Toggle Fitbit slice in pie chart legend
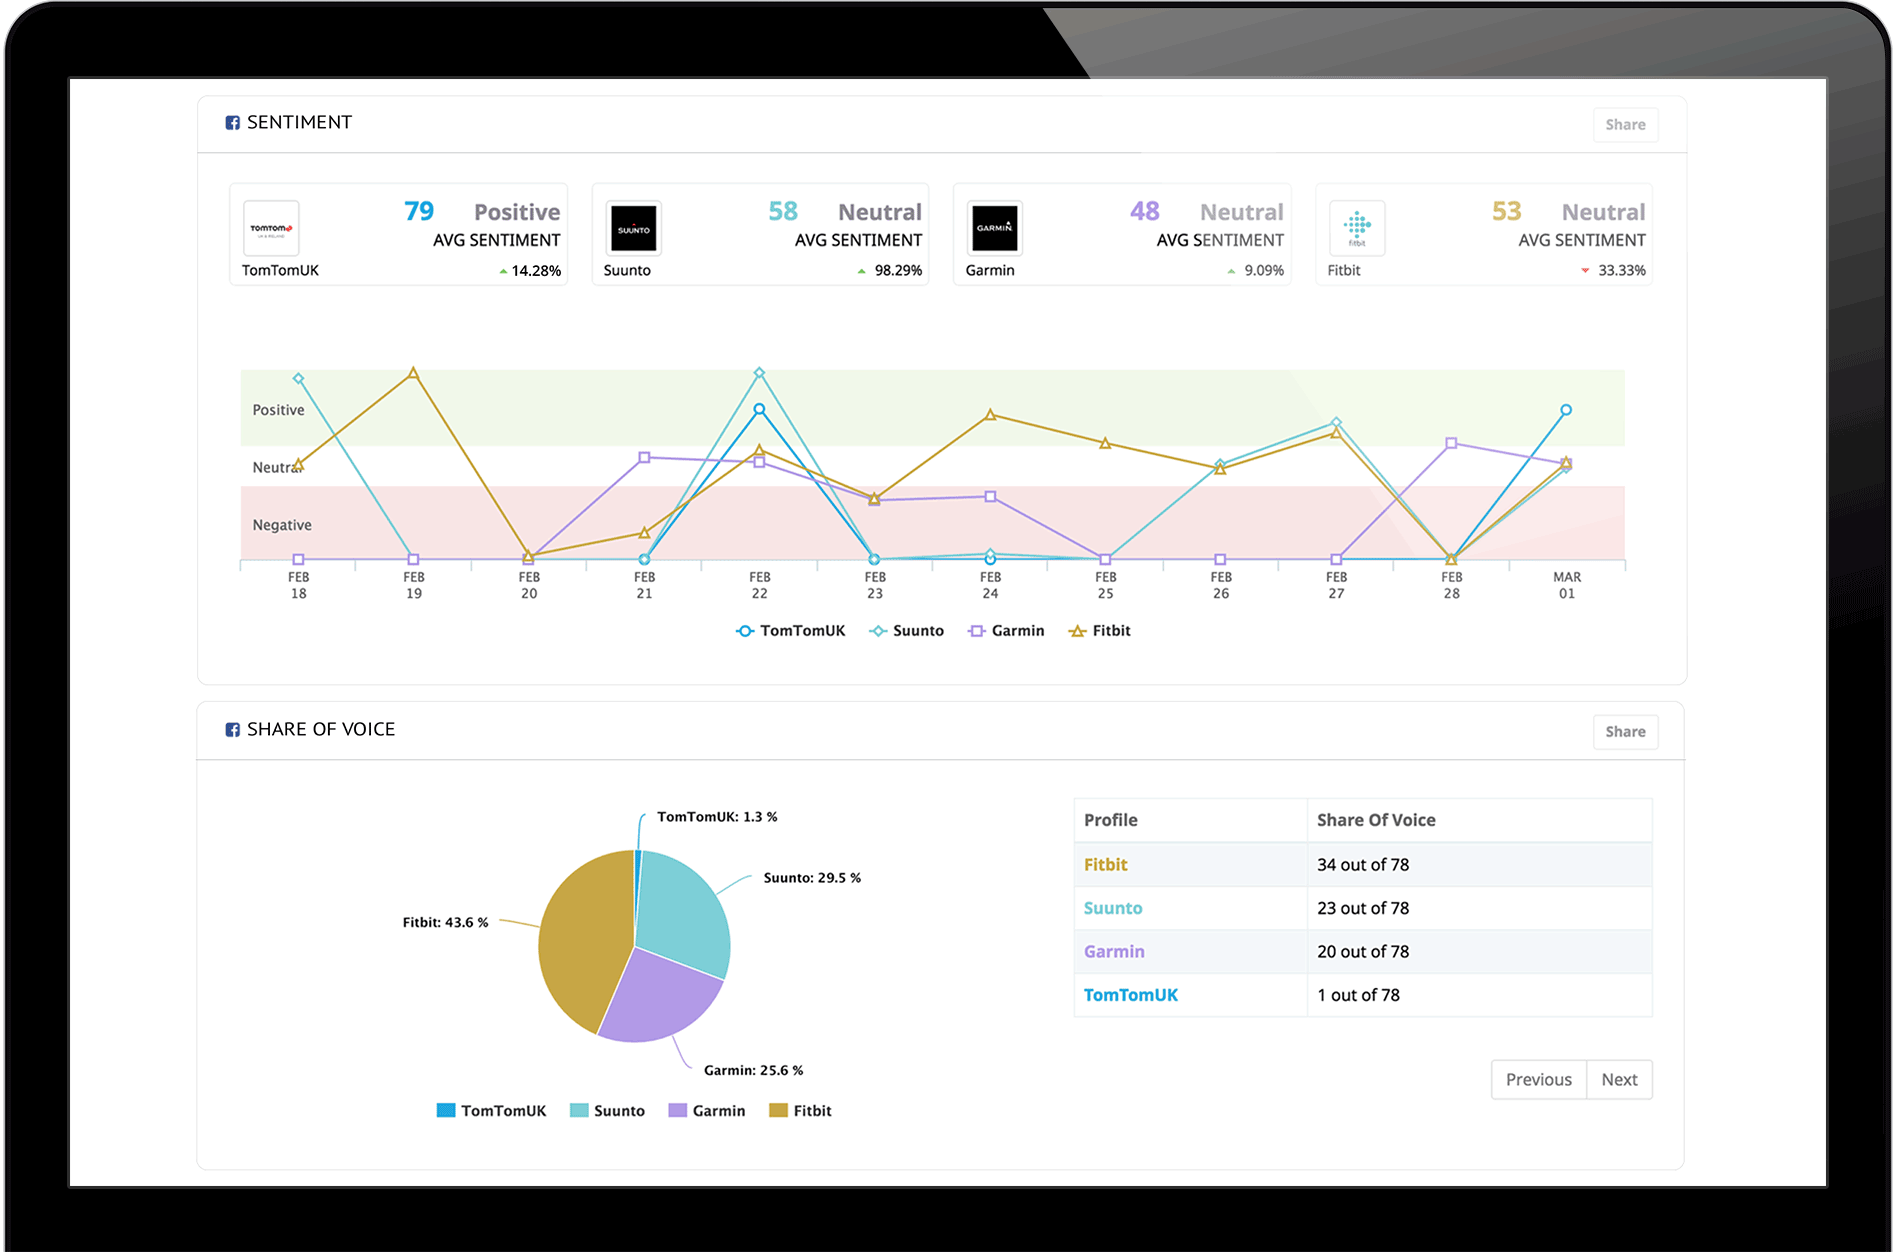Image resolution: width=1897 pixels, height=1252 pixels. click(800, 1111)
